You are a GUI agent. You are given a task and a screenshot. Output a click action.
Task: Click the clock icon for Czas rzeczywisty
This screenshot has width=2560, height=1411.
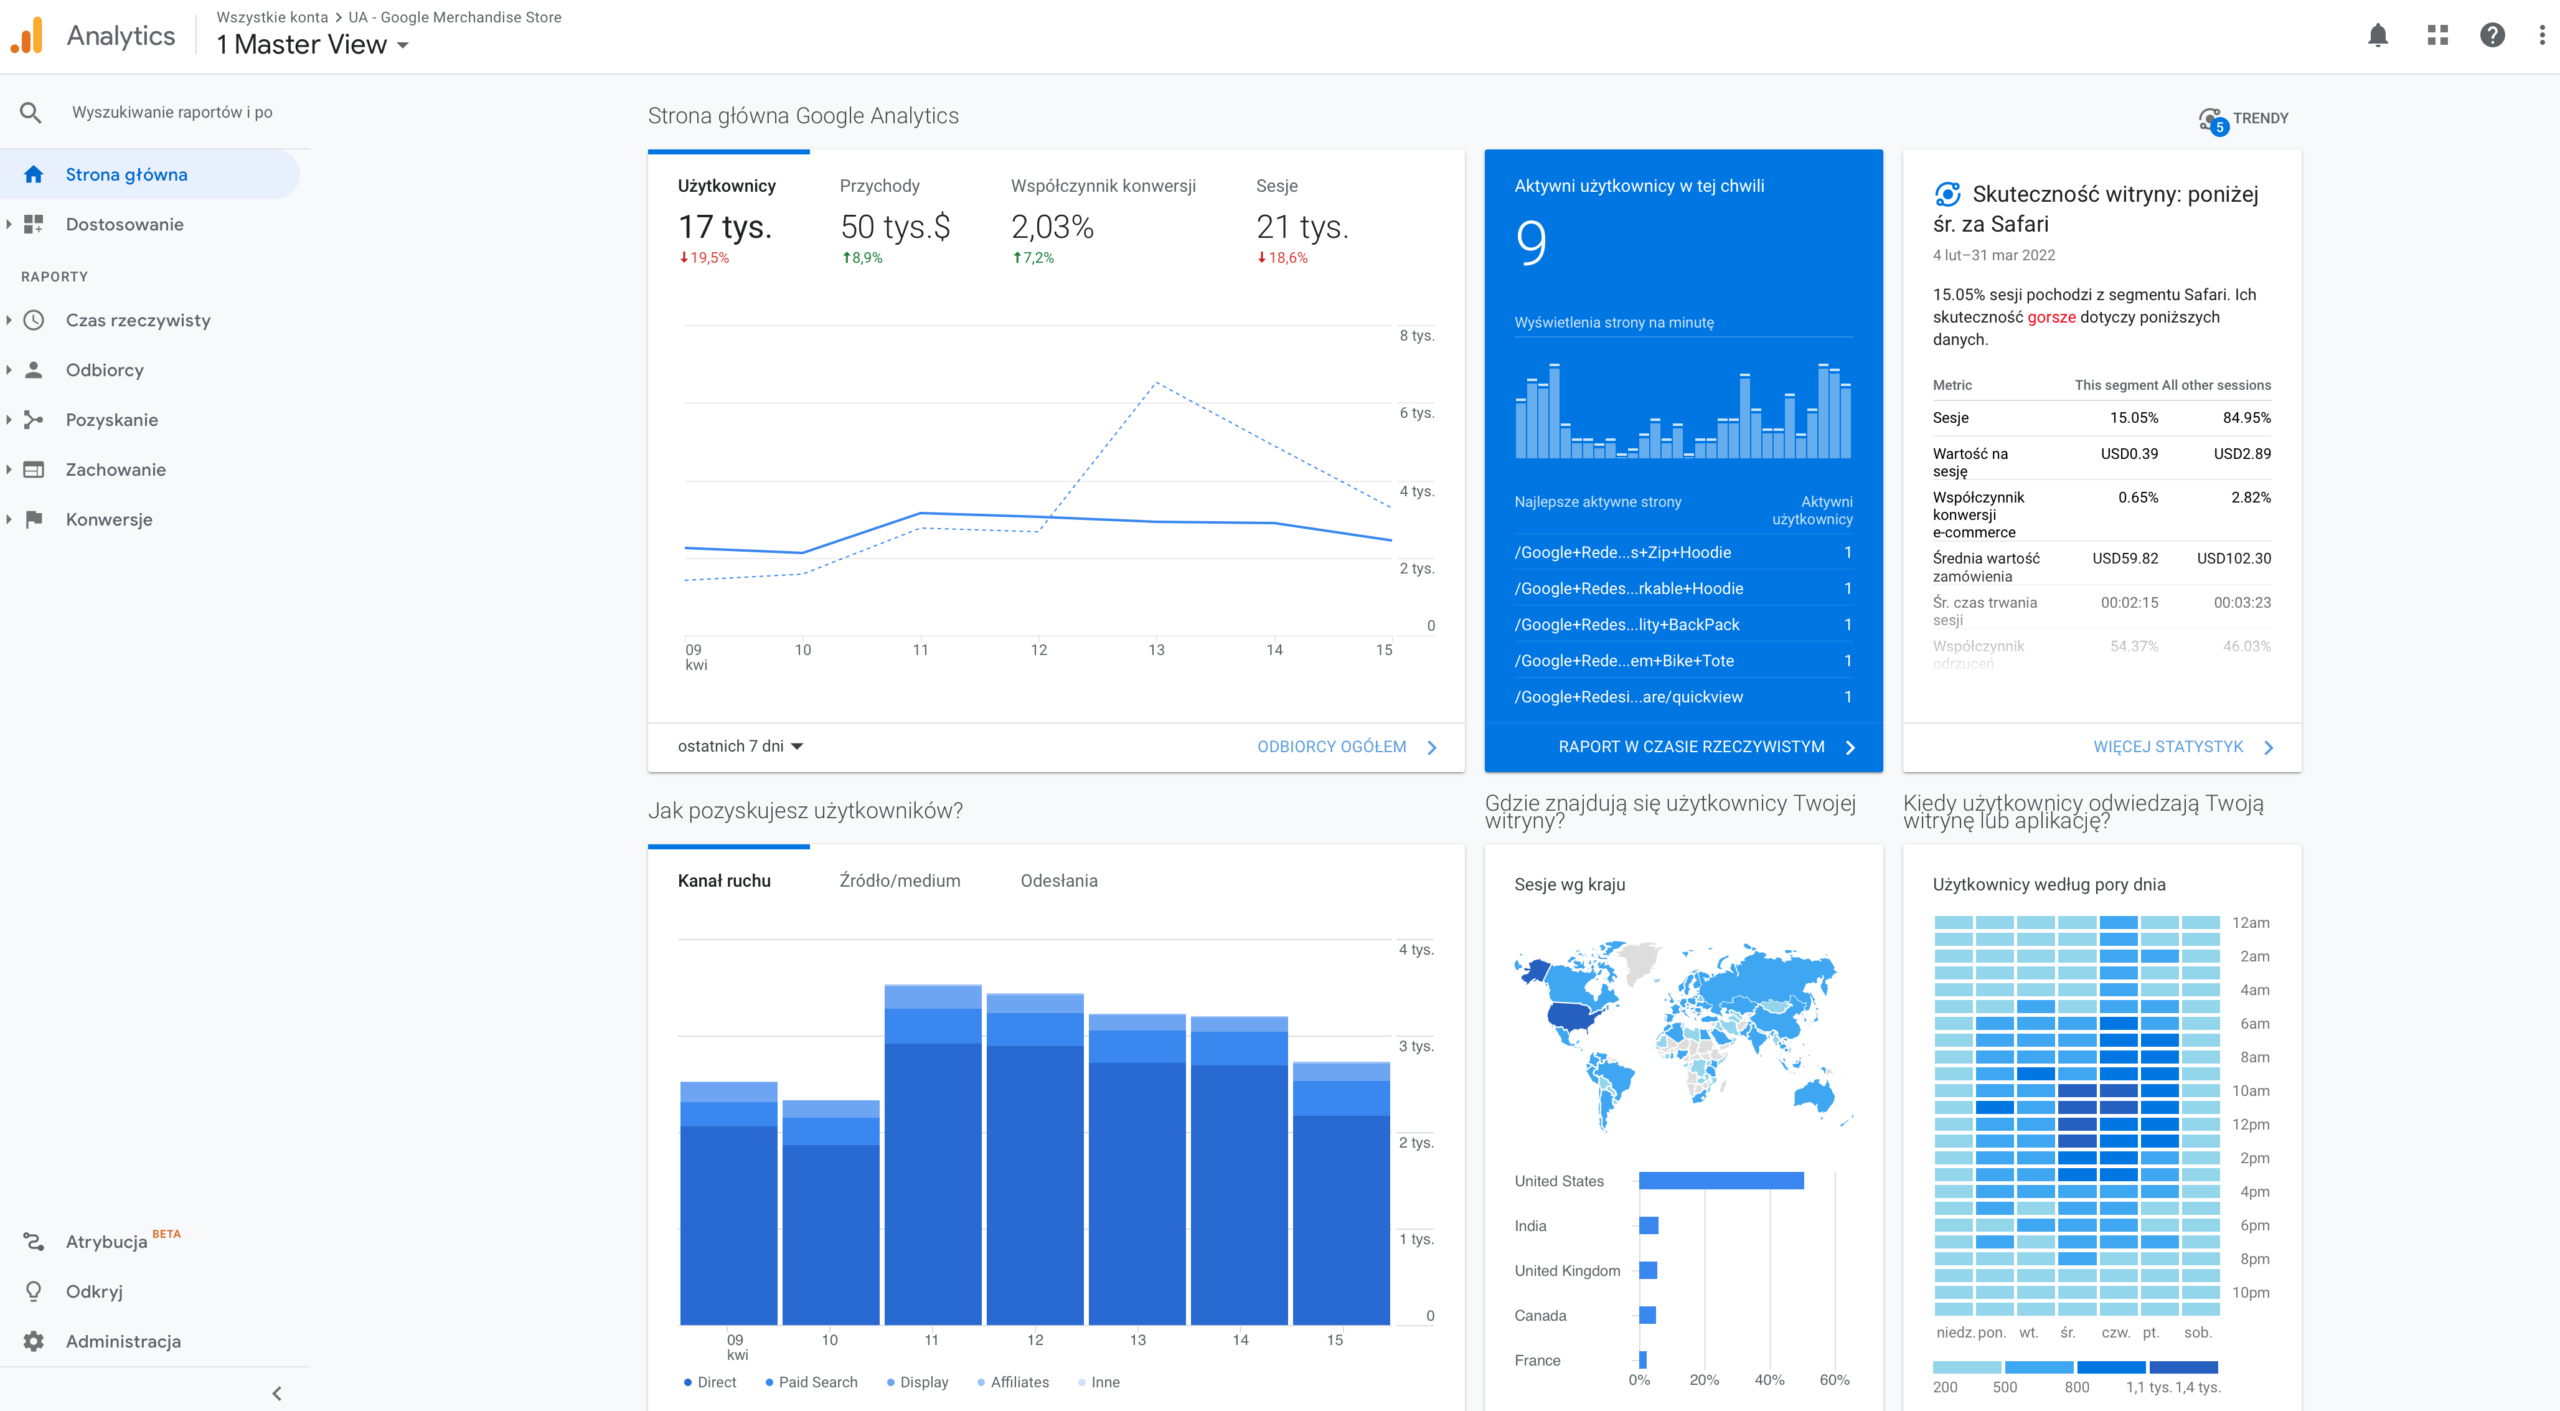point(34,320)
